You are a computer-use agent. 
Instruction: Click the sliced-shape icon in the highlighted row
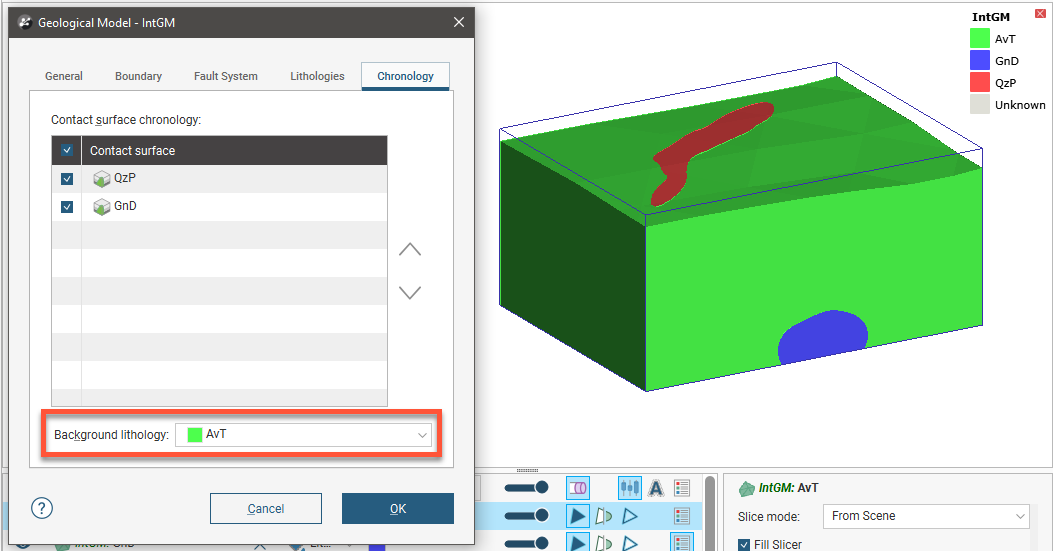tap(604, 516)
